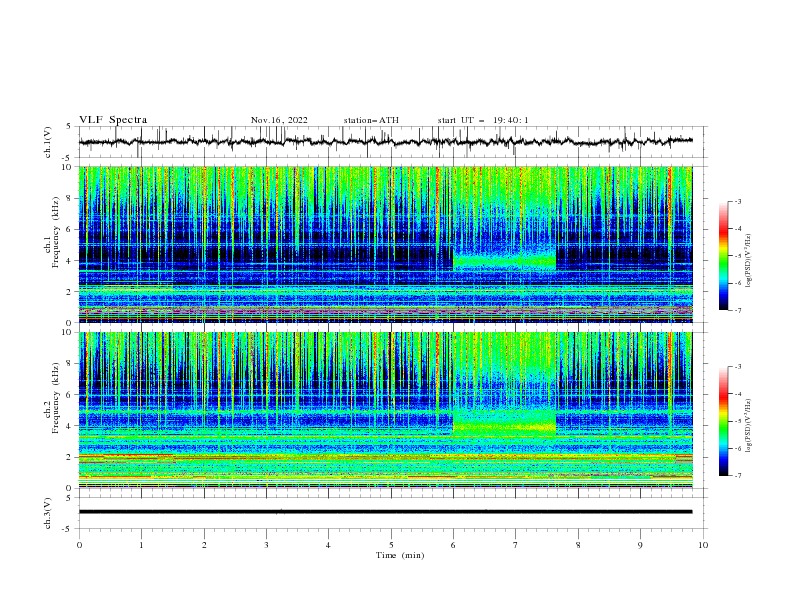Select the "Time (min)" axis title

400,555
